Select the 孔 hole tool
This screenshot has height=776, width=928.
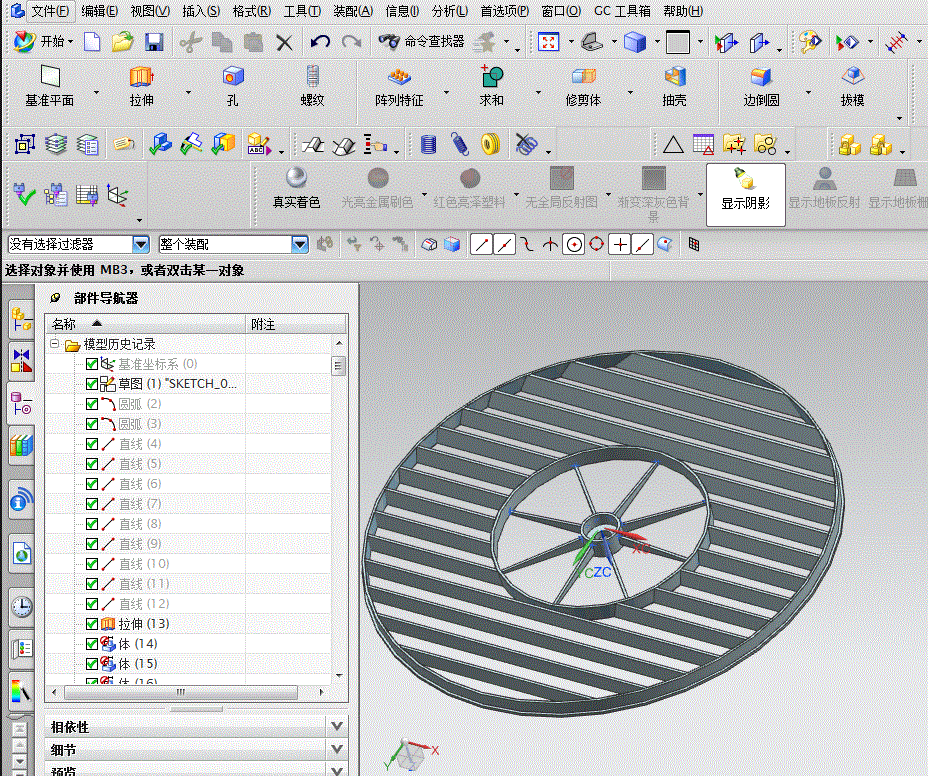pyautogui.click(x=233, y=87)
